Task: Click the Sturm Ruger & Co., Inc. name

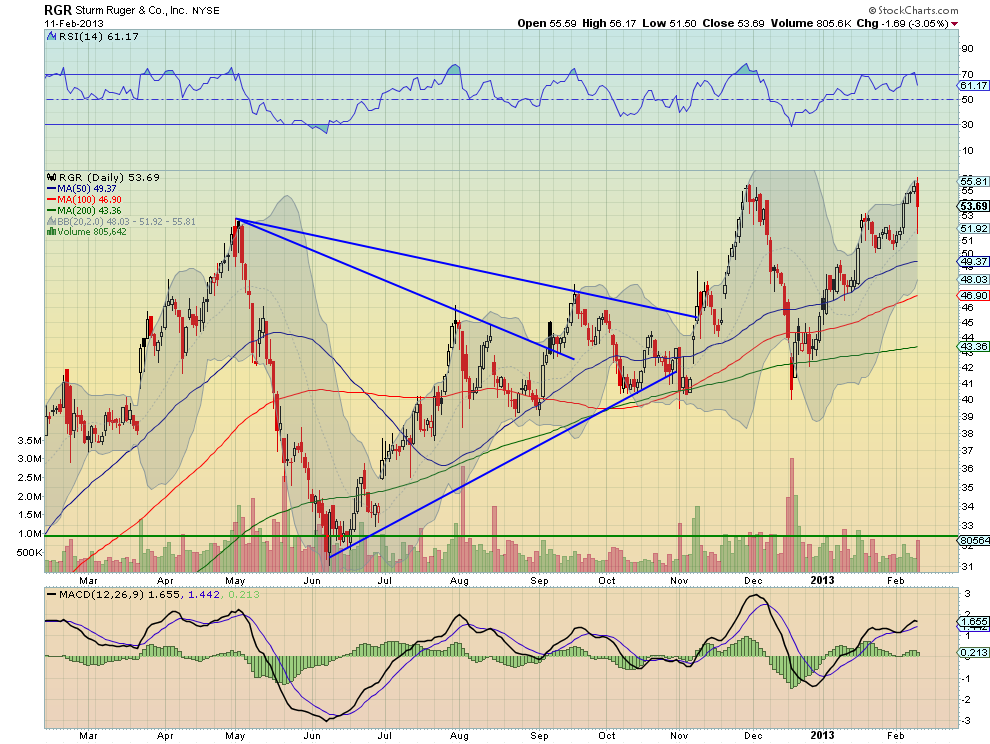Action: pyautogui.click(x=131, y=11)
